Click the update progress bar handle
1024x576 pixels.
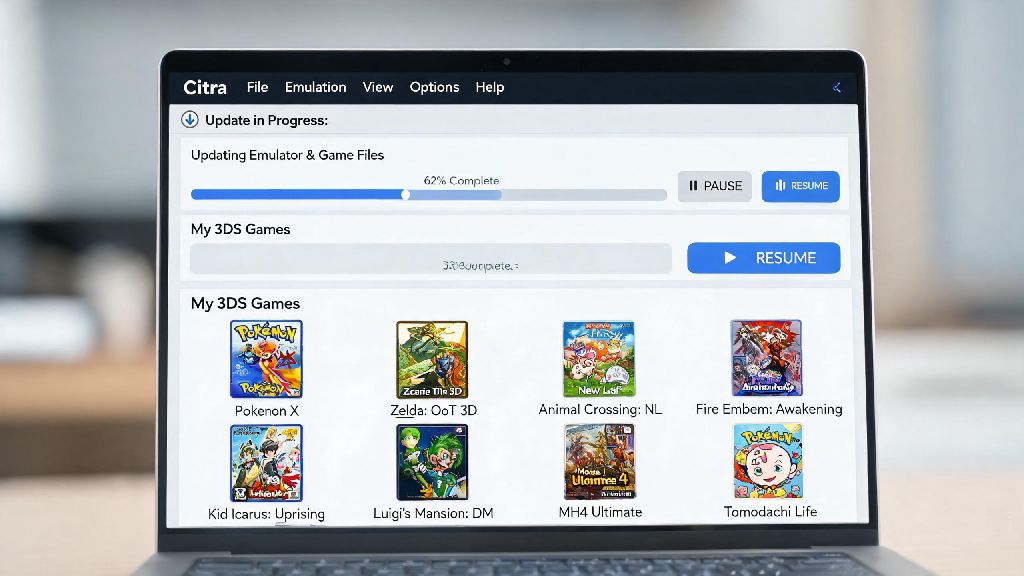click(x=406, y=195)
